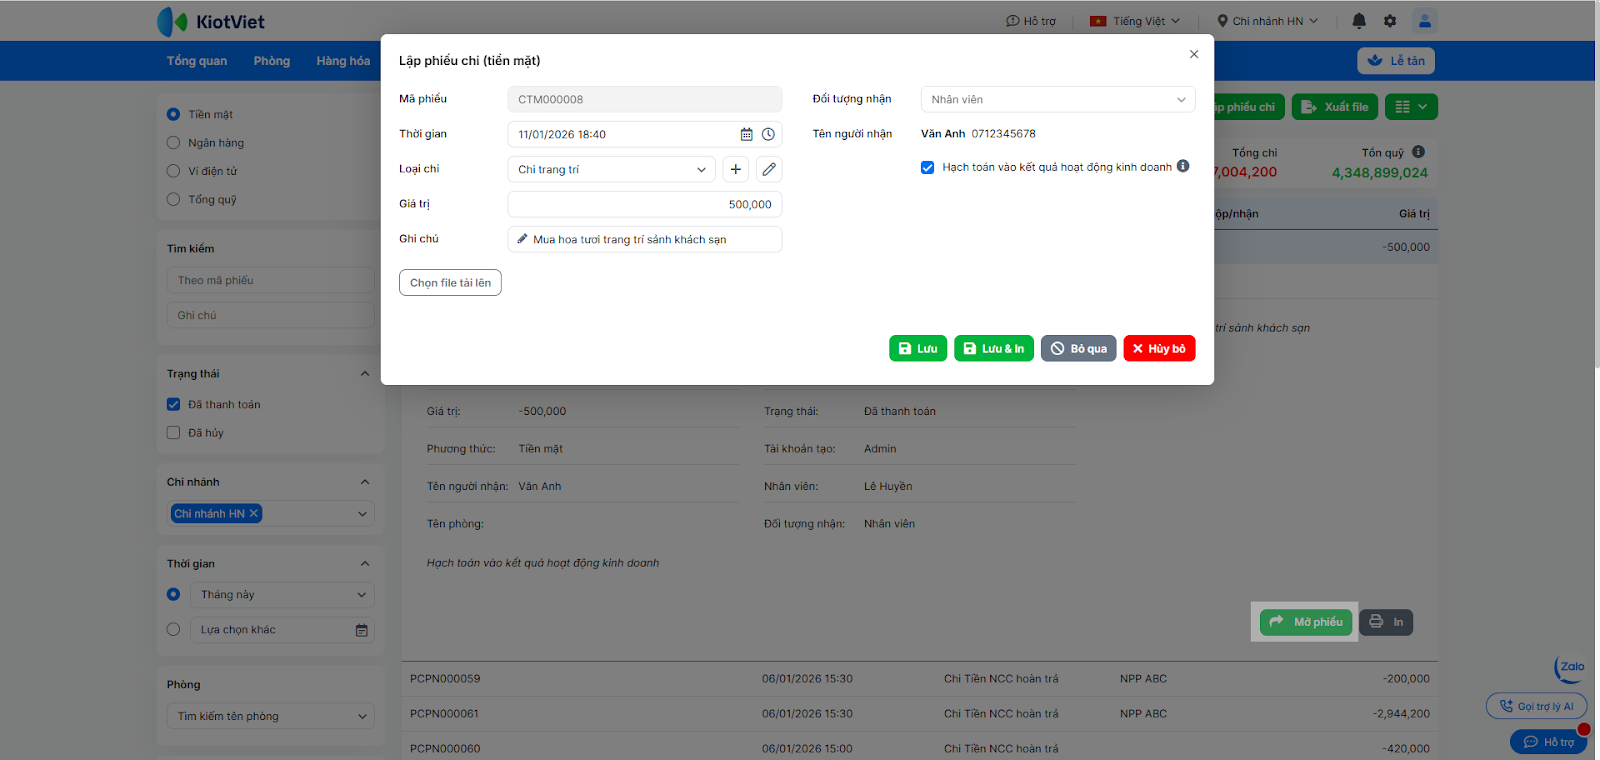Screen dimensions: 1600x760
Task: Collapse the Chi nhánh filter section
Action: tap(365, 482)
